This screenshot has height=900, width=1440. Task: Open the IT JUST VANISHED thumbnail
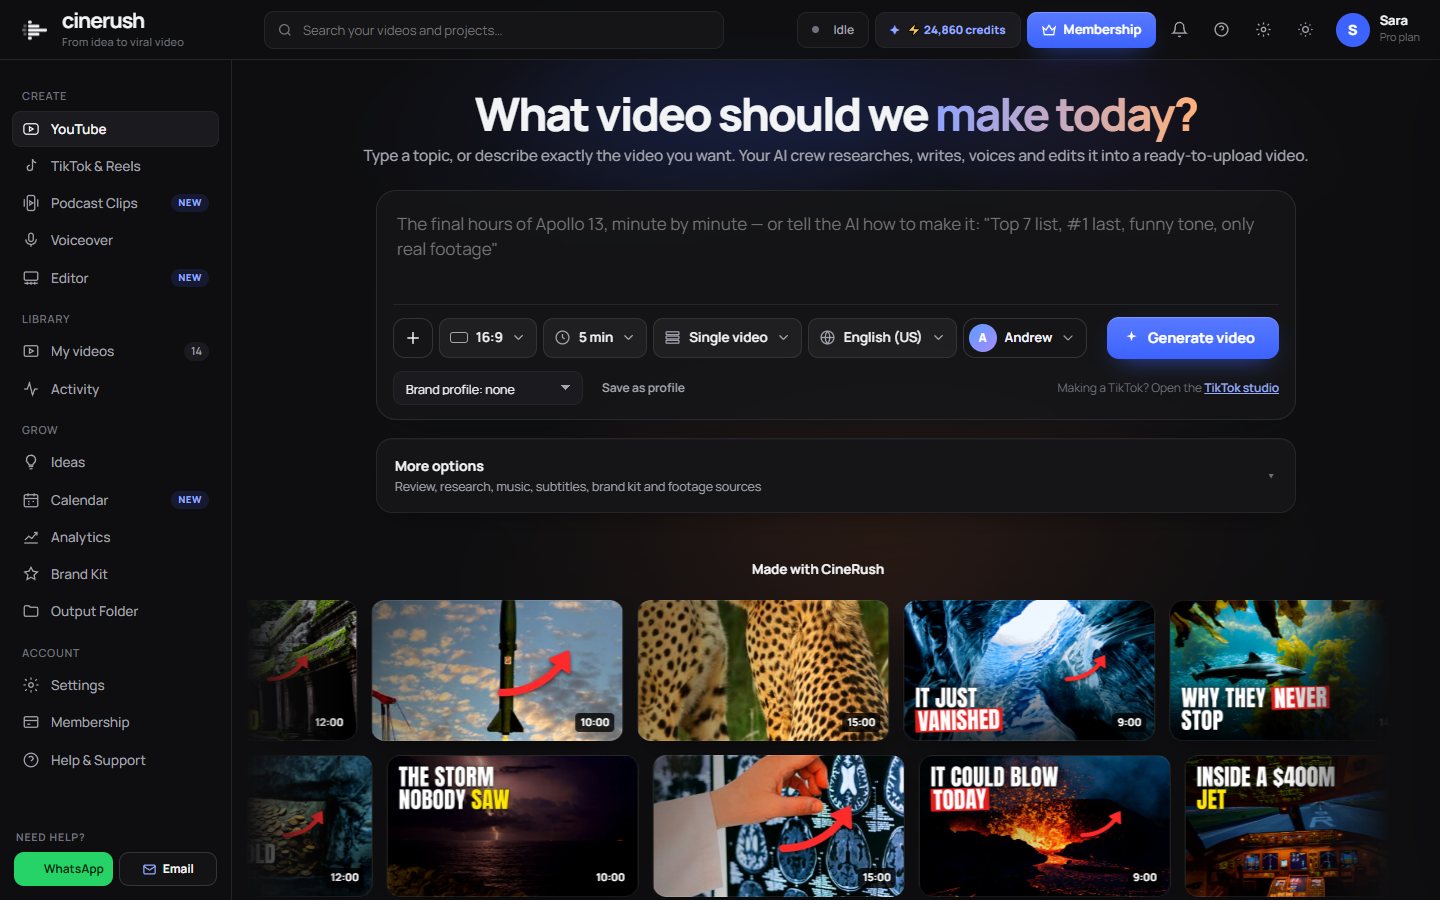pyautogui.click(x=1029, y=670)
